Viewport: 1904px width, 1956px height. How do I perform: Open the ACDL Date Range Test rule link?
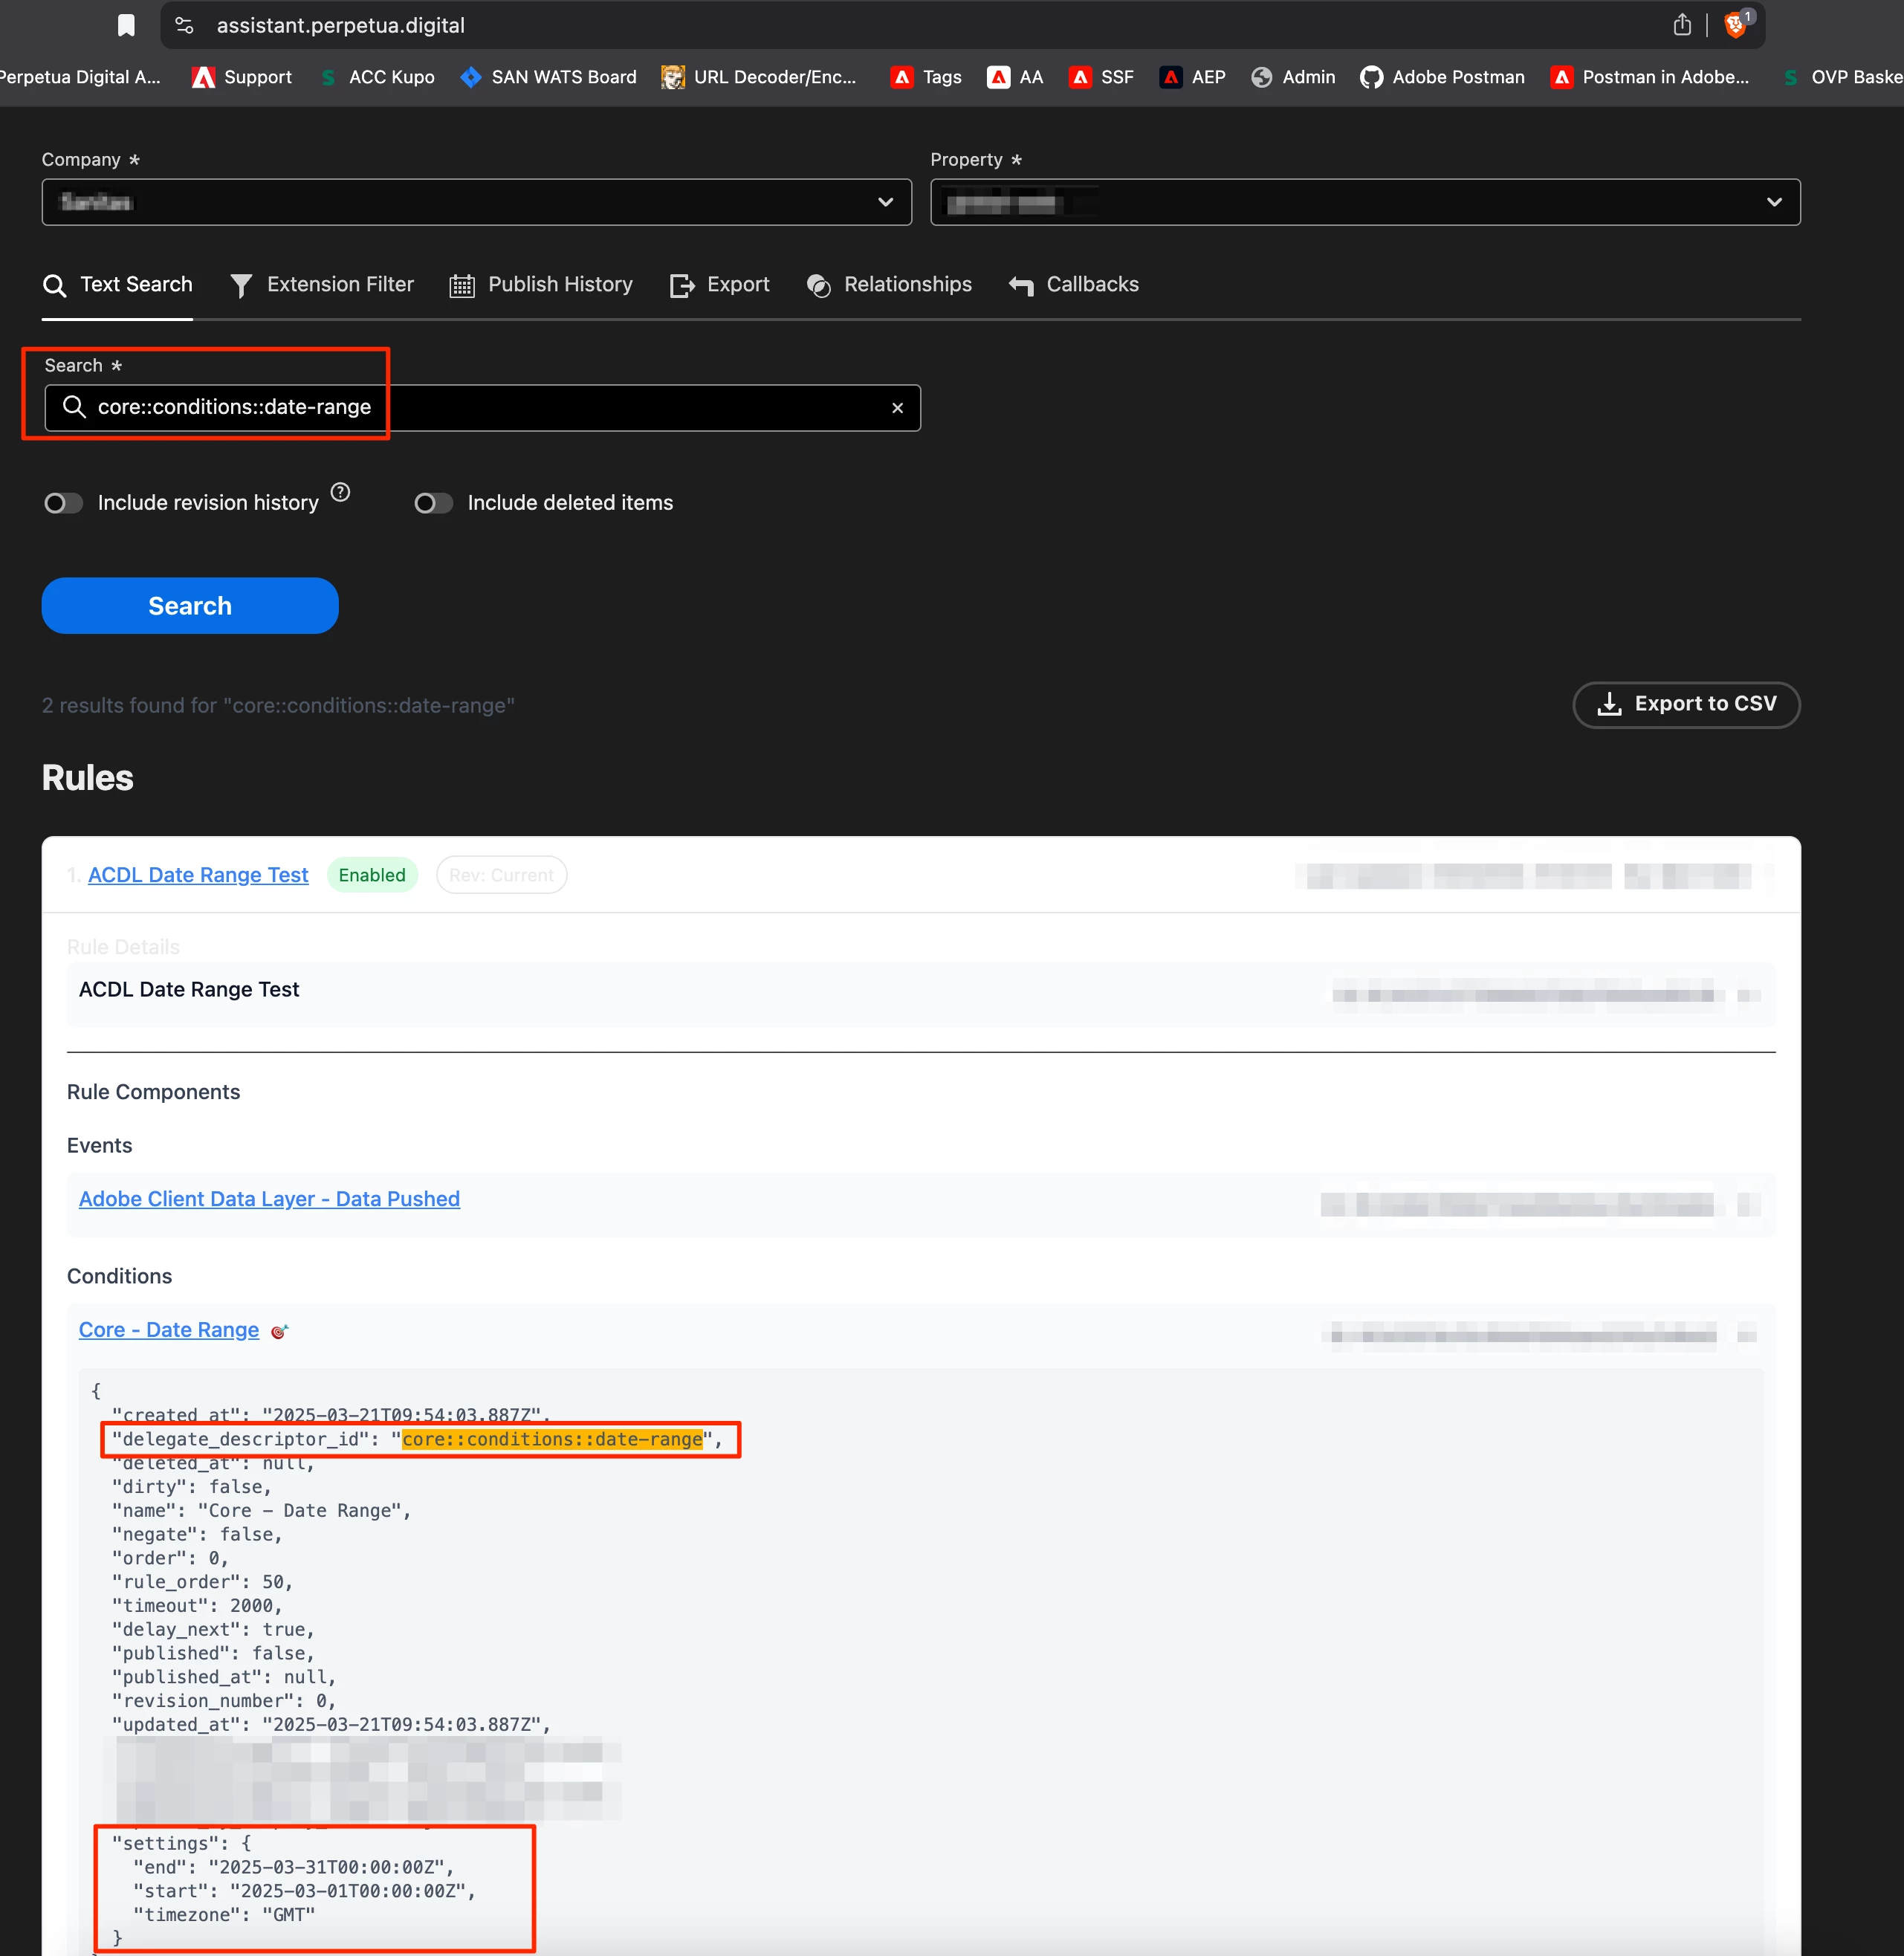[x=198, y=875]
